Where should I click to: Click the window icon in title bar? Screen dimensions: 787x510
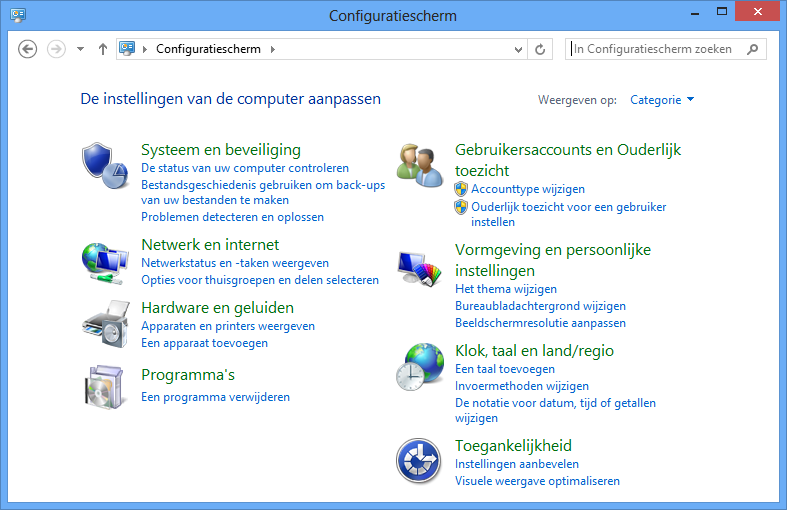point(18,15)
